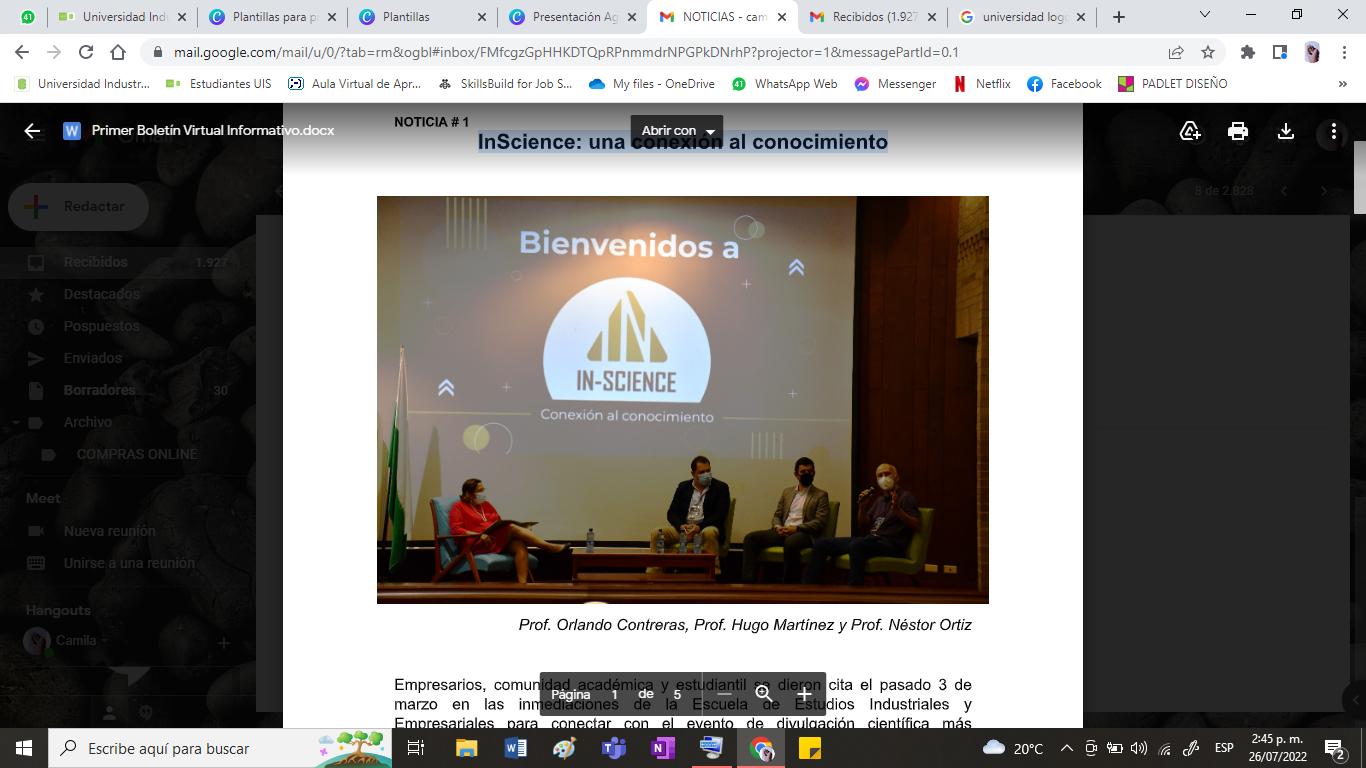Switch to Universidad Ind tab

tap(122, 17)
